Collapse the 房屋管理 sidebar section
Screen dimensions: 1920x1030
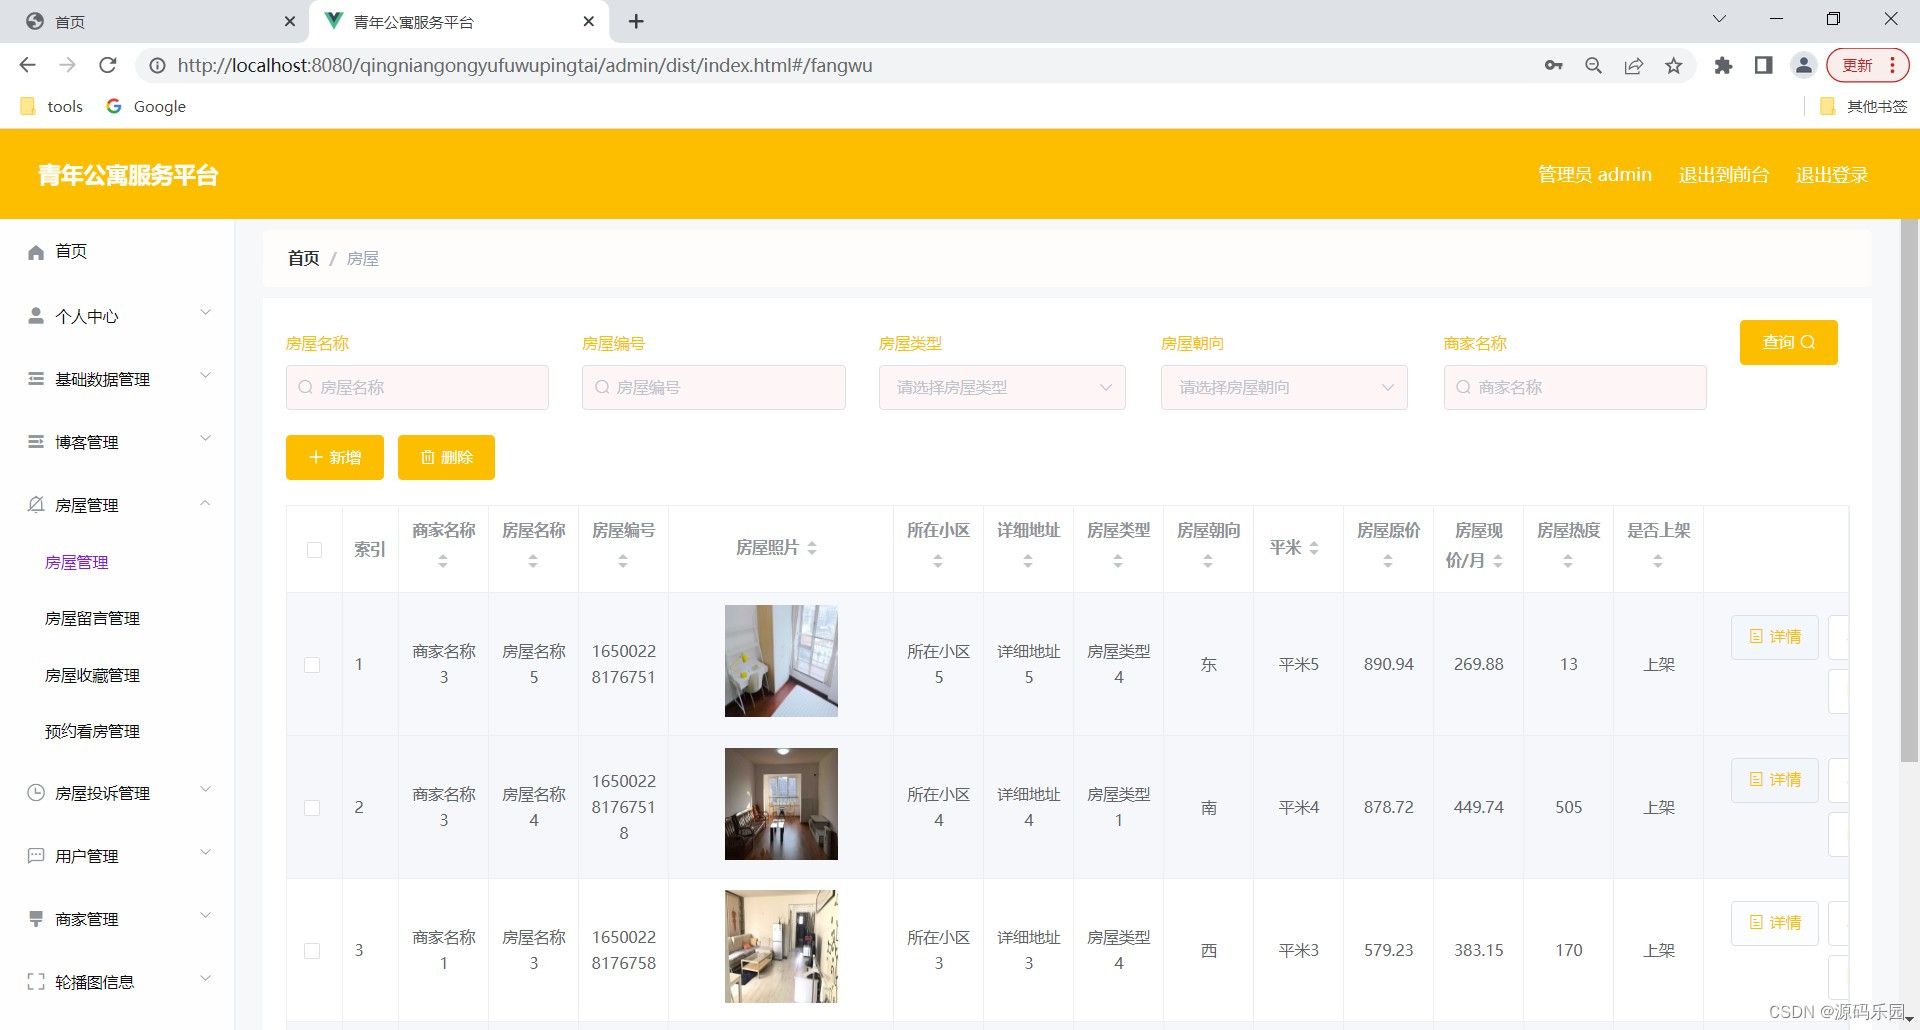[x=205, y=504]
